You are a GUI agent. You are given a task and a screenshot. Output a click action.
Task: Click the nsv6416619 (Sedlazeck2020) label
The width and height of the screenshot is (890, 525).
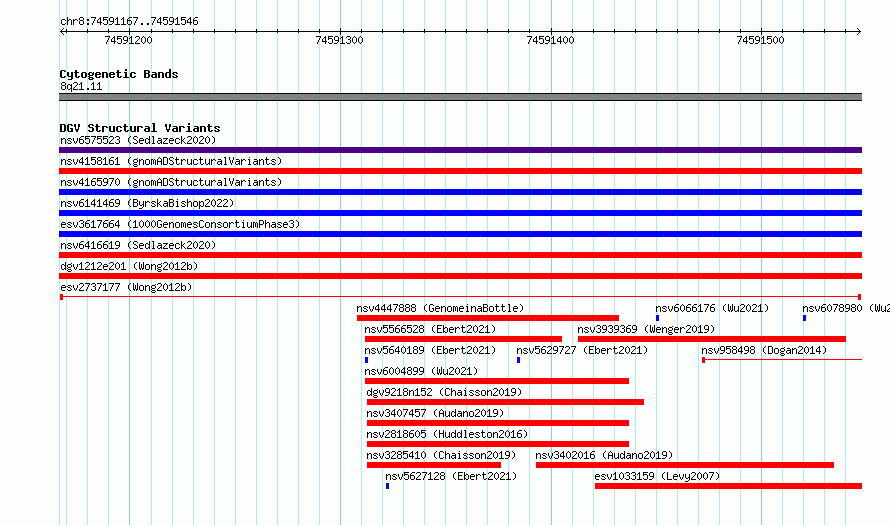click(138, 245)
